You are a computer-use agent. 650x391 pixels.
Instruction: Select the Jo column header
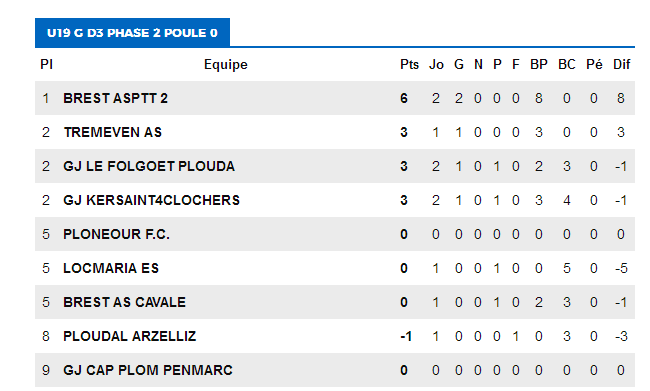coord(436,65)
